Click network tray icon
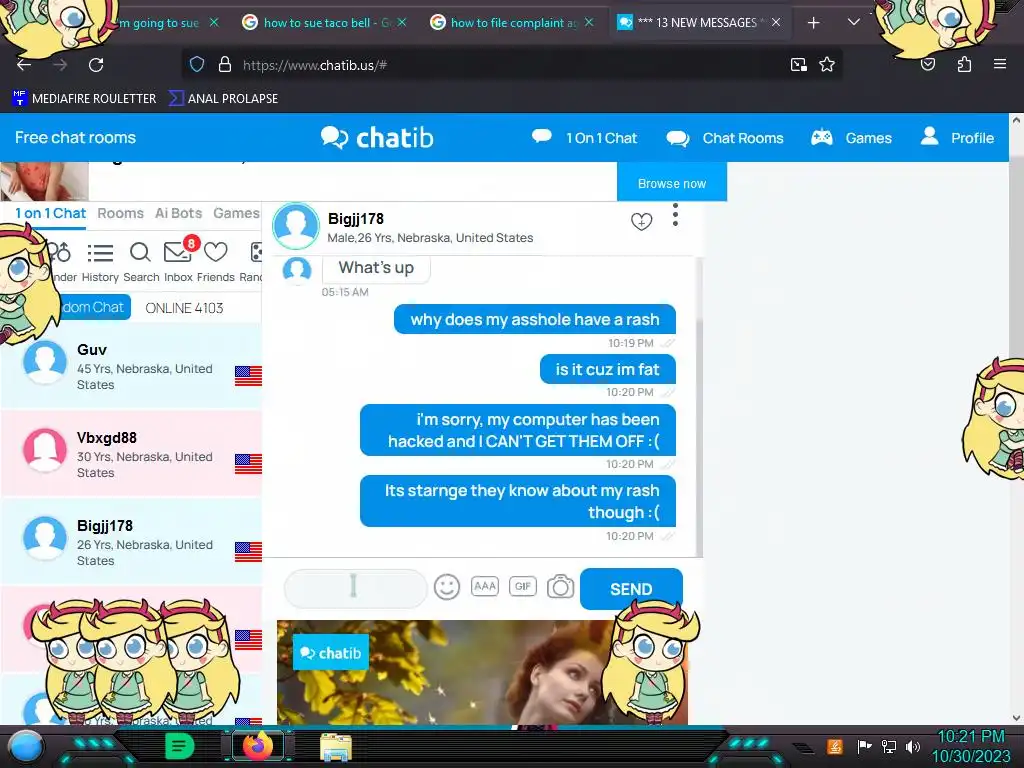 coord(888,746)
